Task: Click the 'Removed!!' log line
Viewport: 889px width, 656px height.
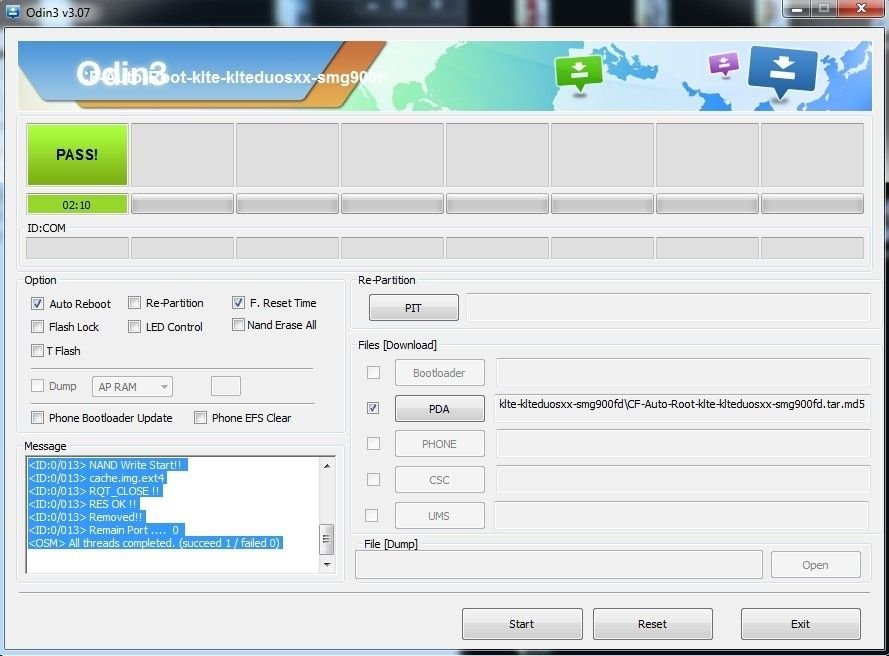Action: (86, 517)
